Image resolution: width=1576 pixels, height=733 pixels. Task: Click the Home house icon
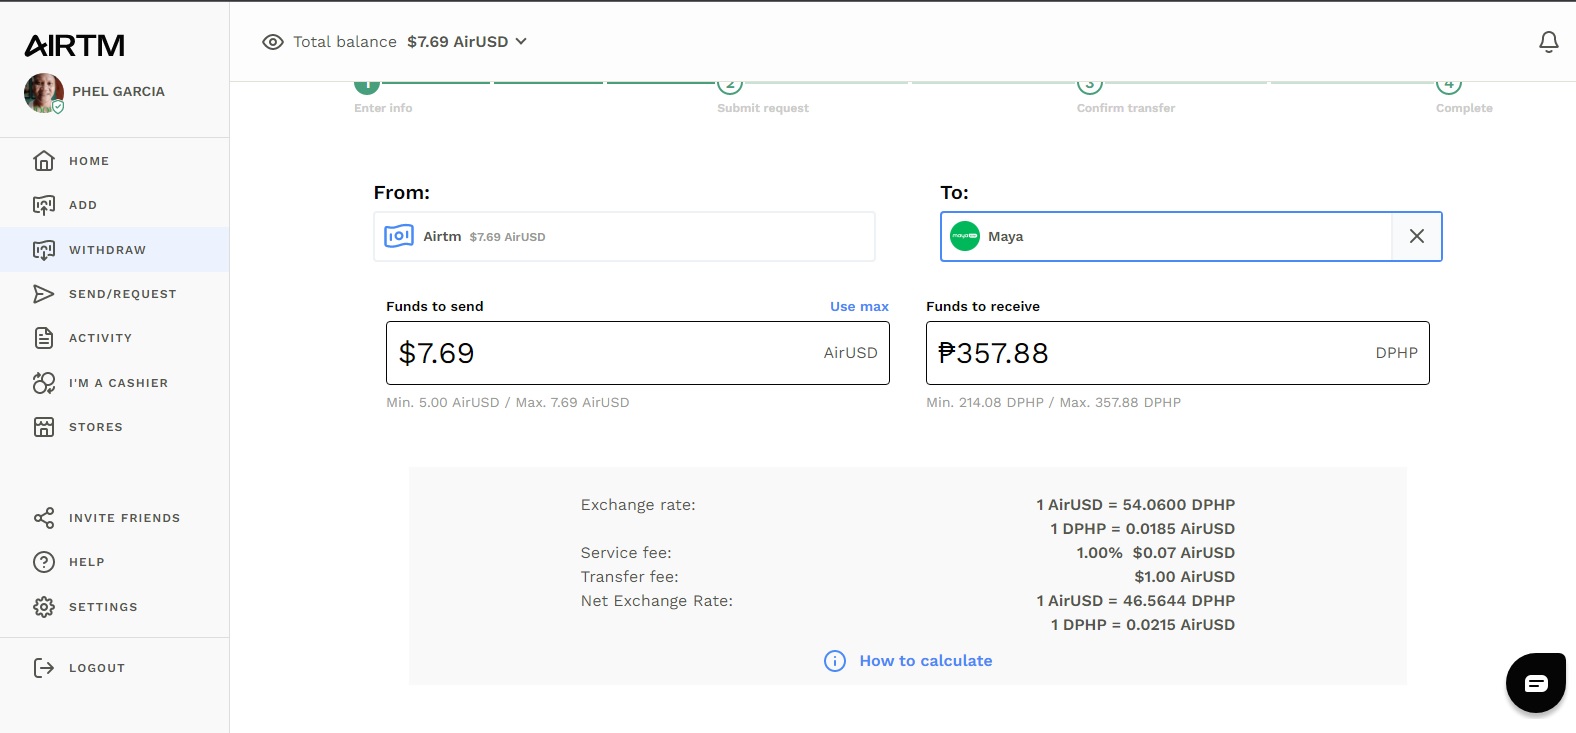point(44,160)
